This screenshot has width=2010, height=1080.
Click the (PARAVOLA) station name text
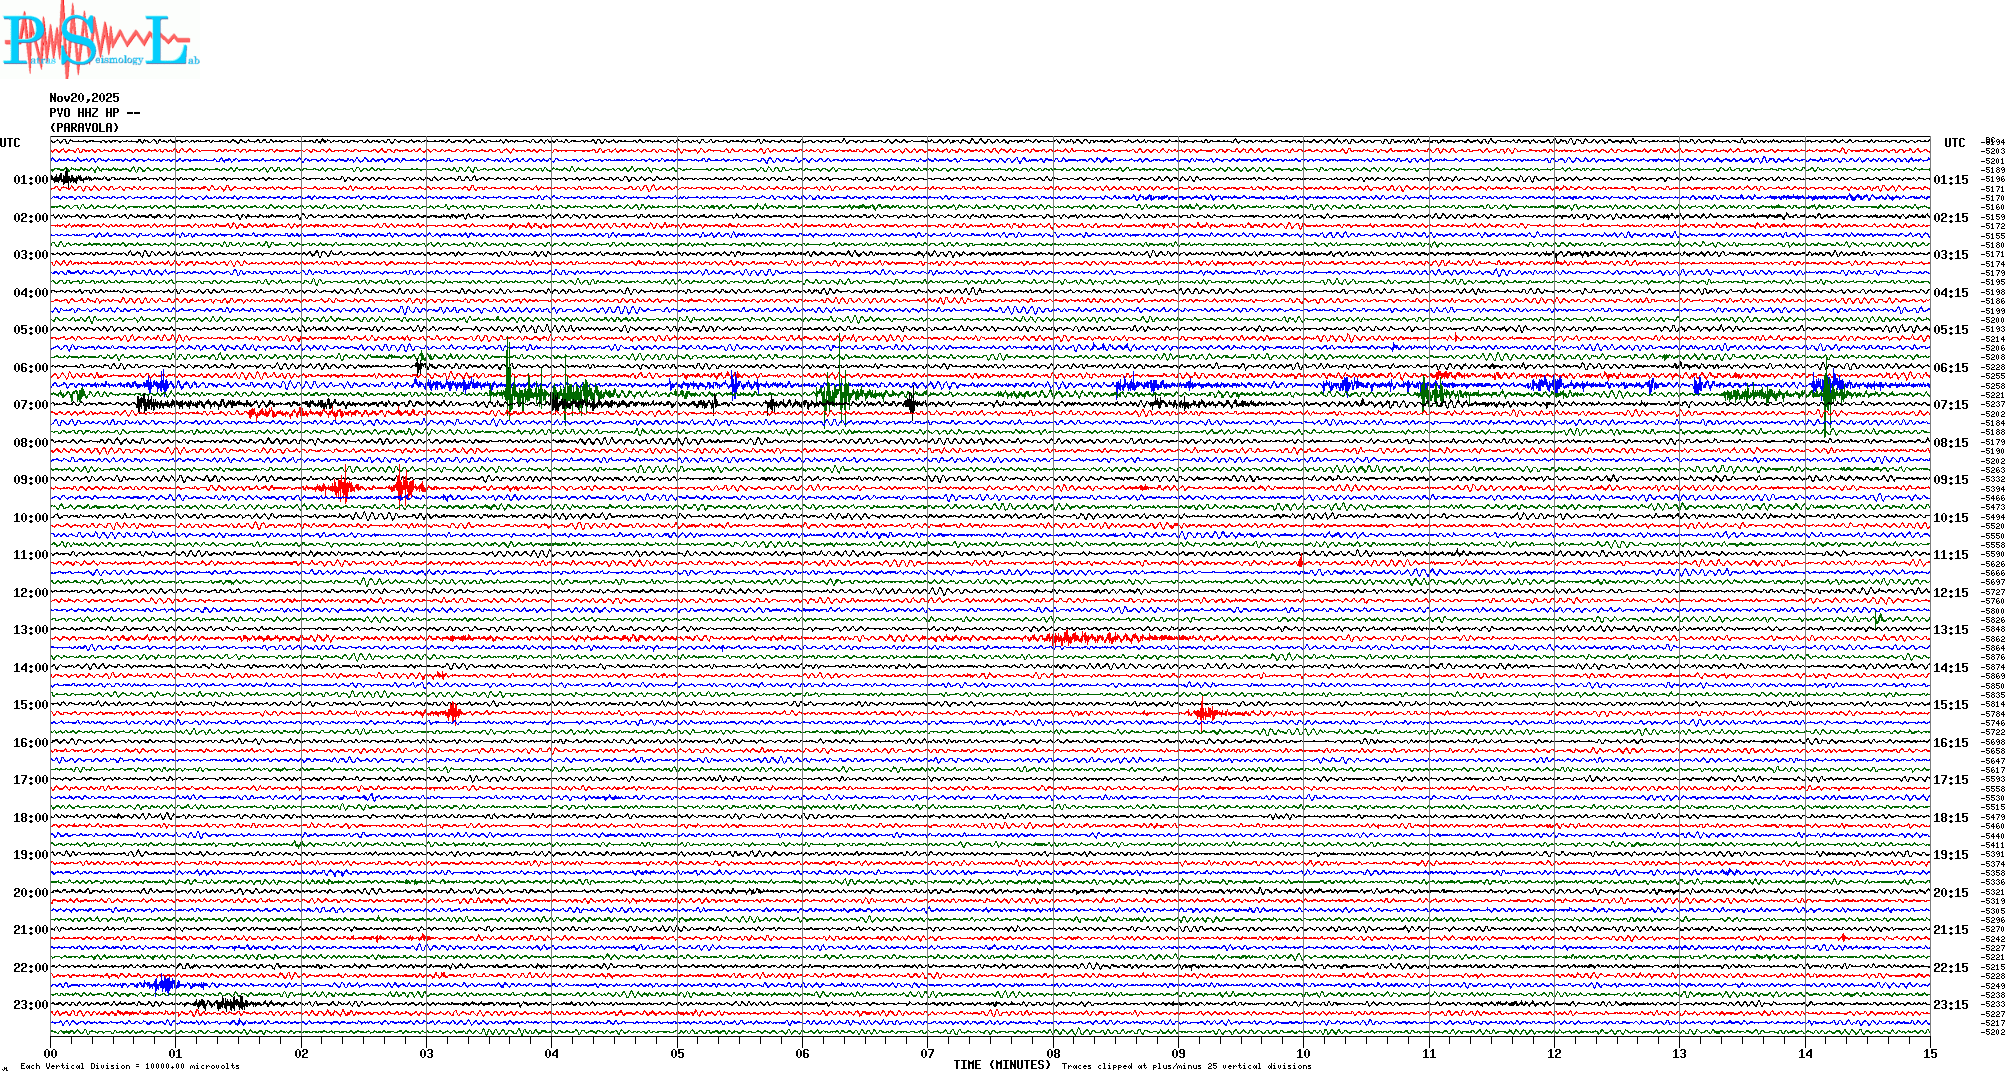click(x=84, y=128)
